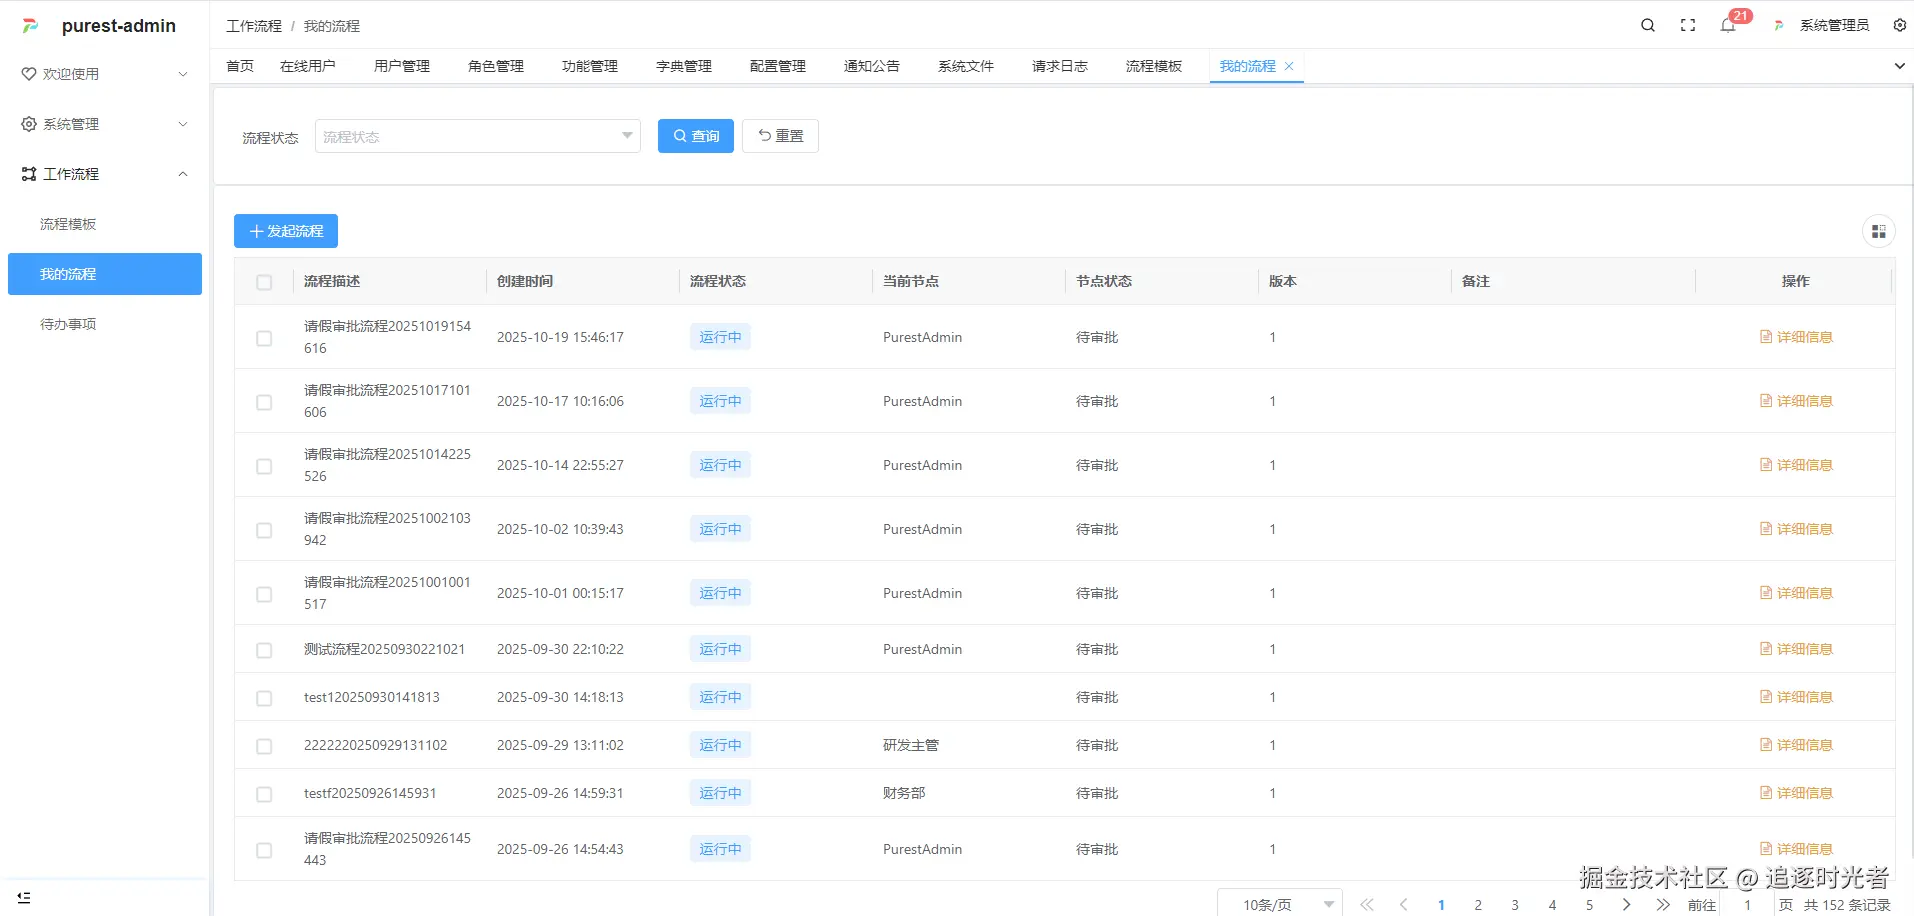
Task: Jump to first page double-arrow icon
Action: click(1367, 904)
